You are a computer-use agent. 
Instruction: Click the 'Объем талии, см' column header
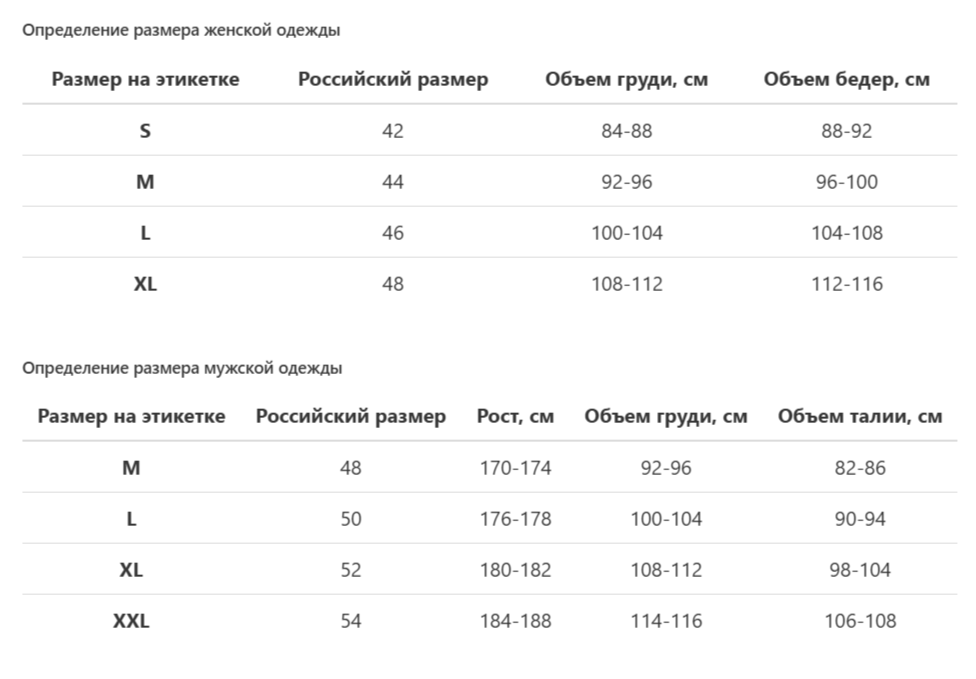click(860, 417)
